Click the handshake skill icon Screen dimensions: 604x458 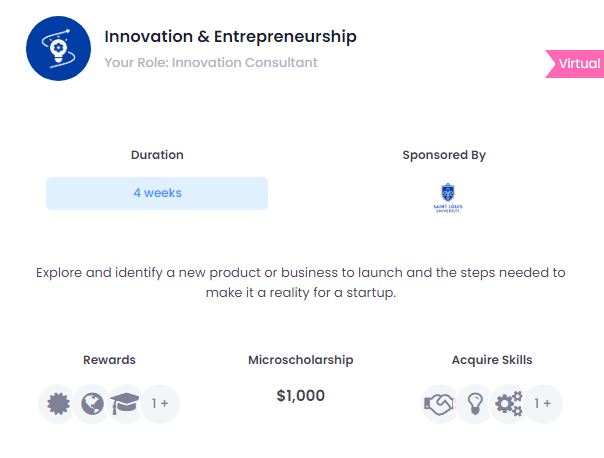pos(439,404)
